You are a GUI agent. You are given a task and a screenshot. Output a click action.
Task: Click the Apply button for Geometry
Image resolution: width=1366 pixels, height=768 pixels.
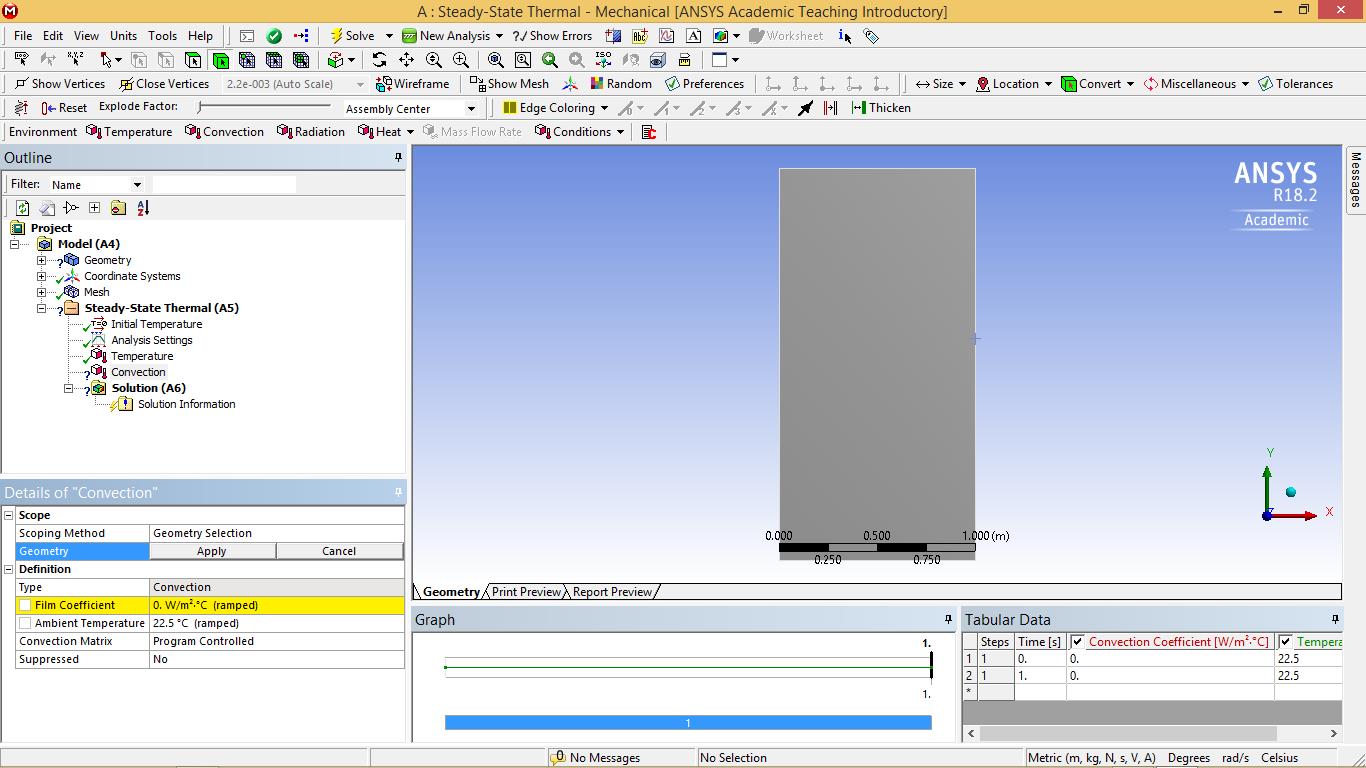[212, 551]
